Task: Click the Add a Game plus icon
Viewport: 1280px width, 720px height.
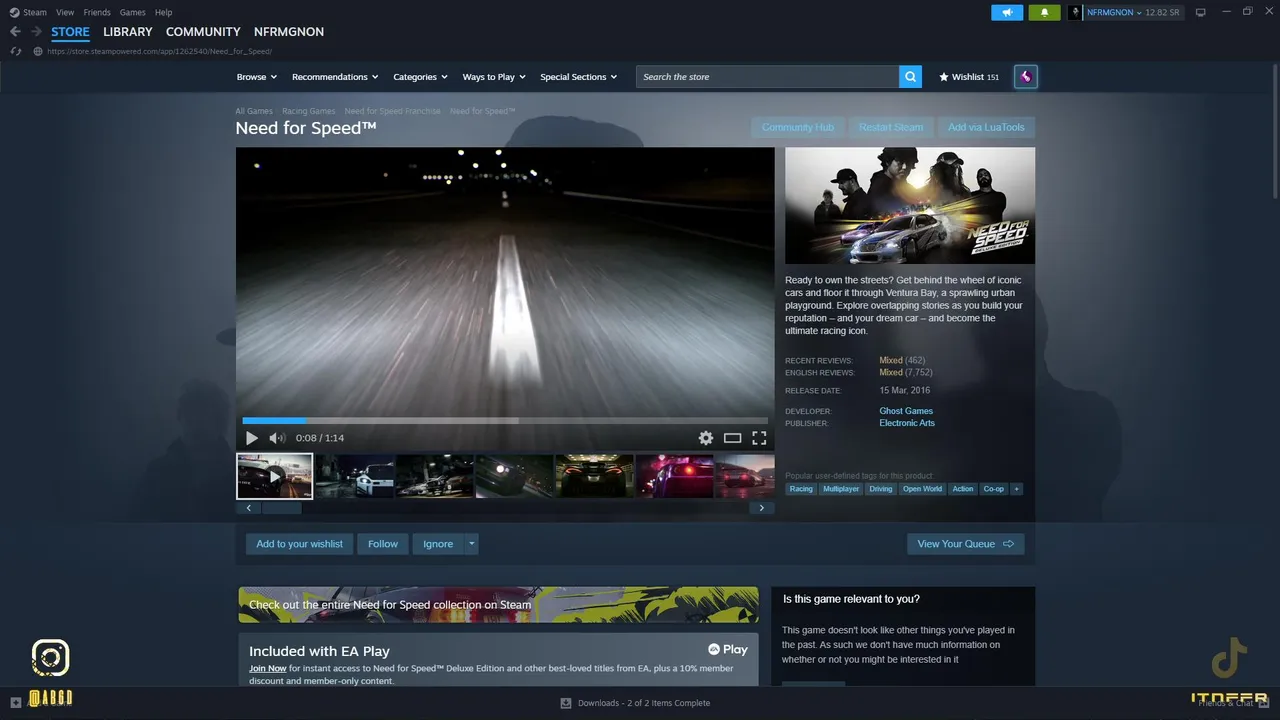Action: [x=15, y=703]
